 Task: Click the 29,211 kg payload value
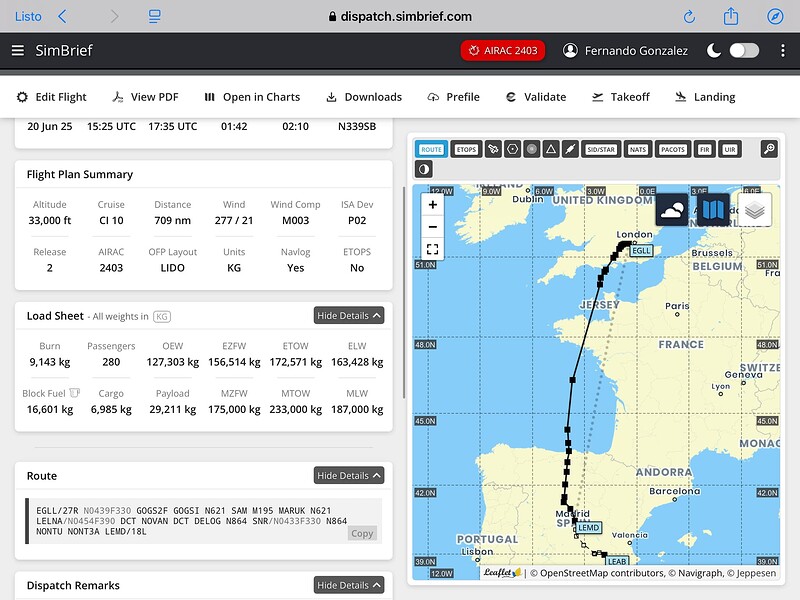click(172, 409)
